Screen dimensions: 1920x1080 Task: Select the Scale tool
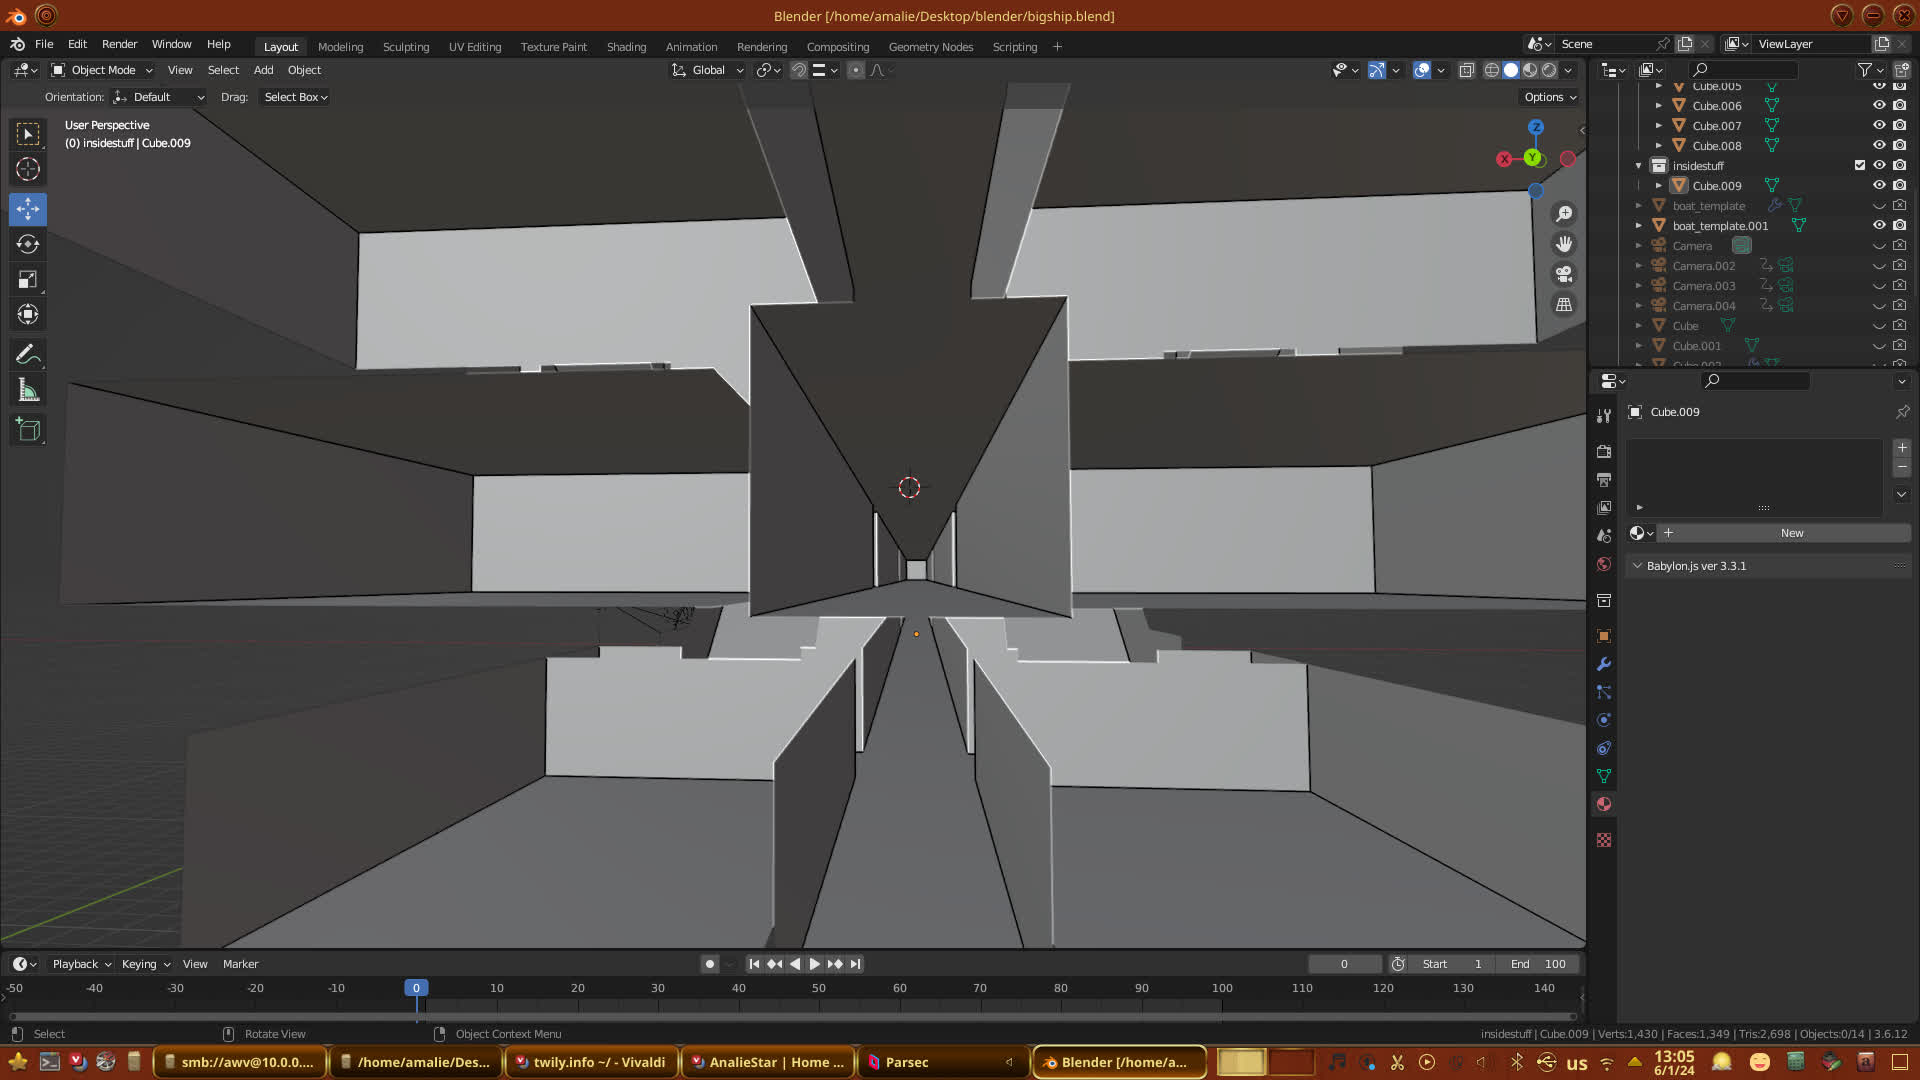tap(28, 280)
